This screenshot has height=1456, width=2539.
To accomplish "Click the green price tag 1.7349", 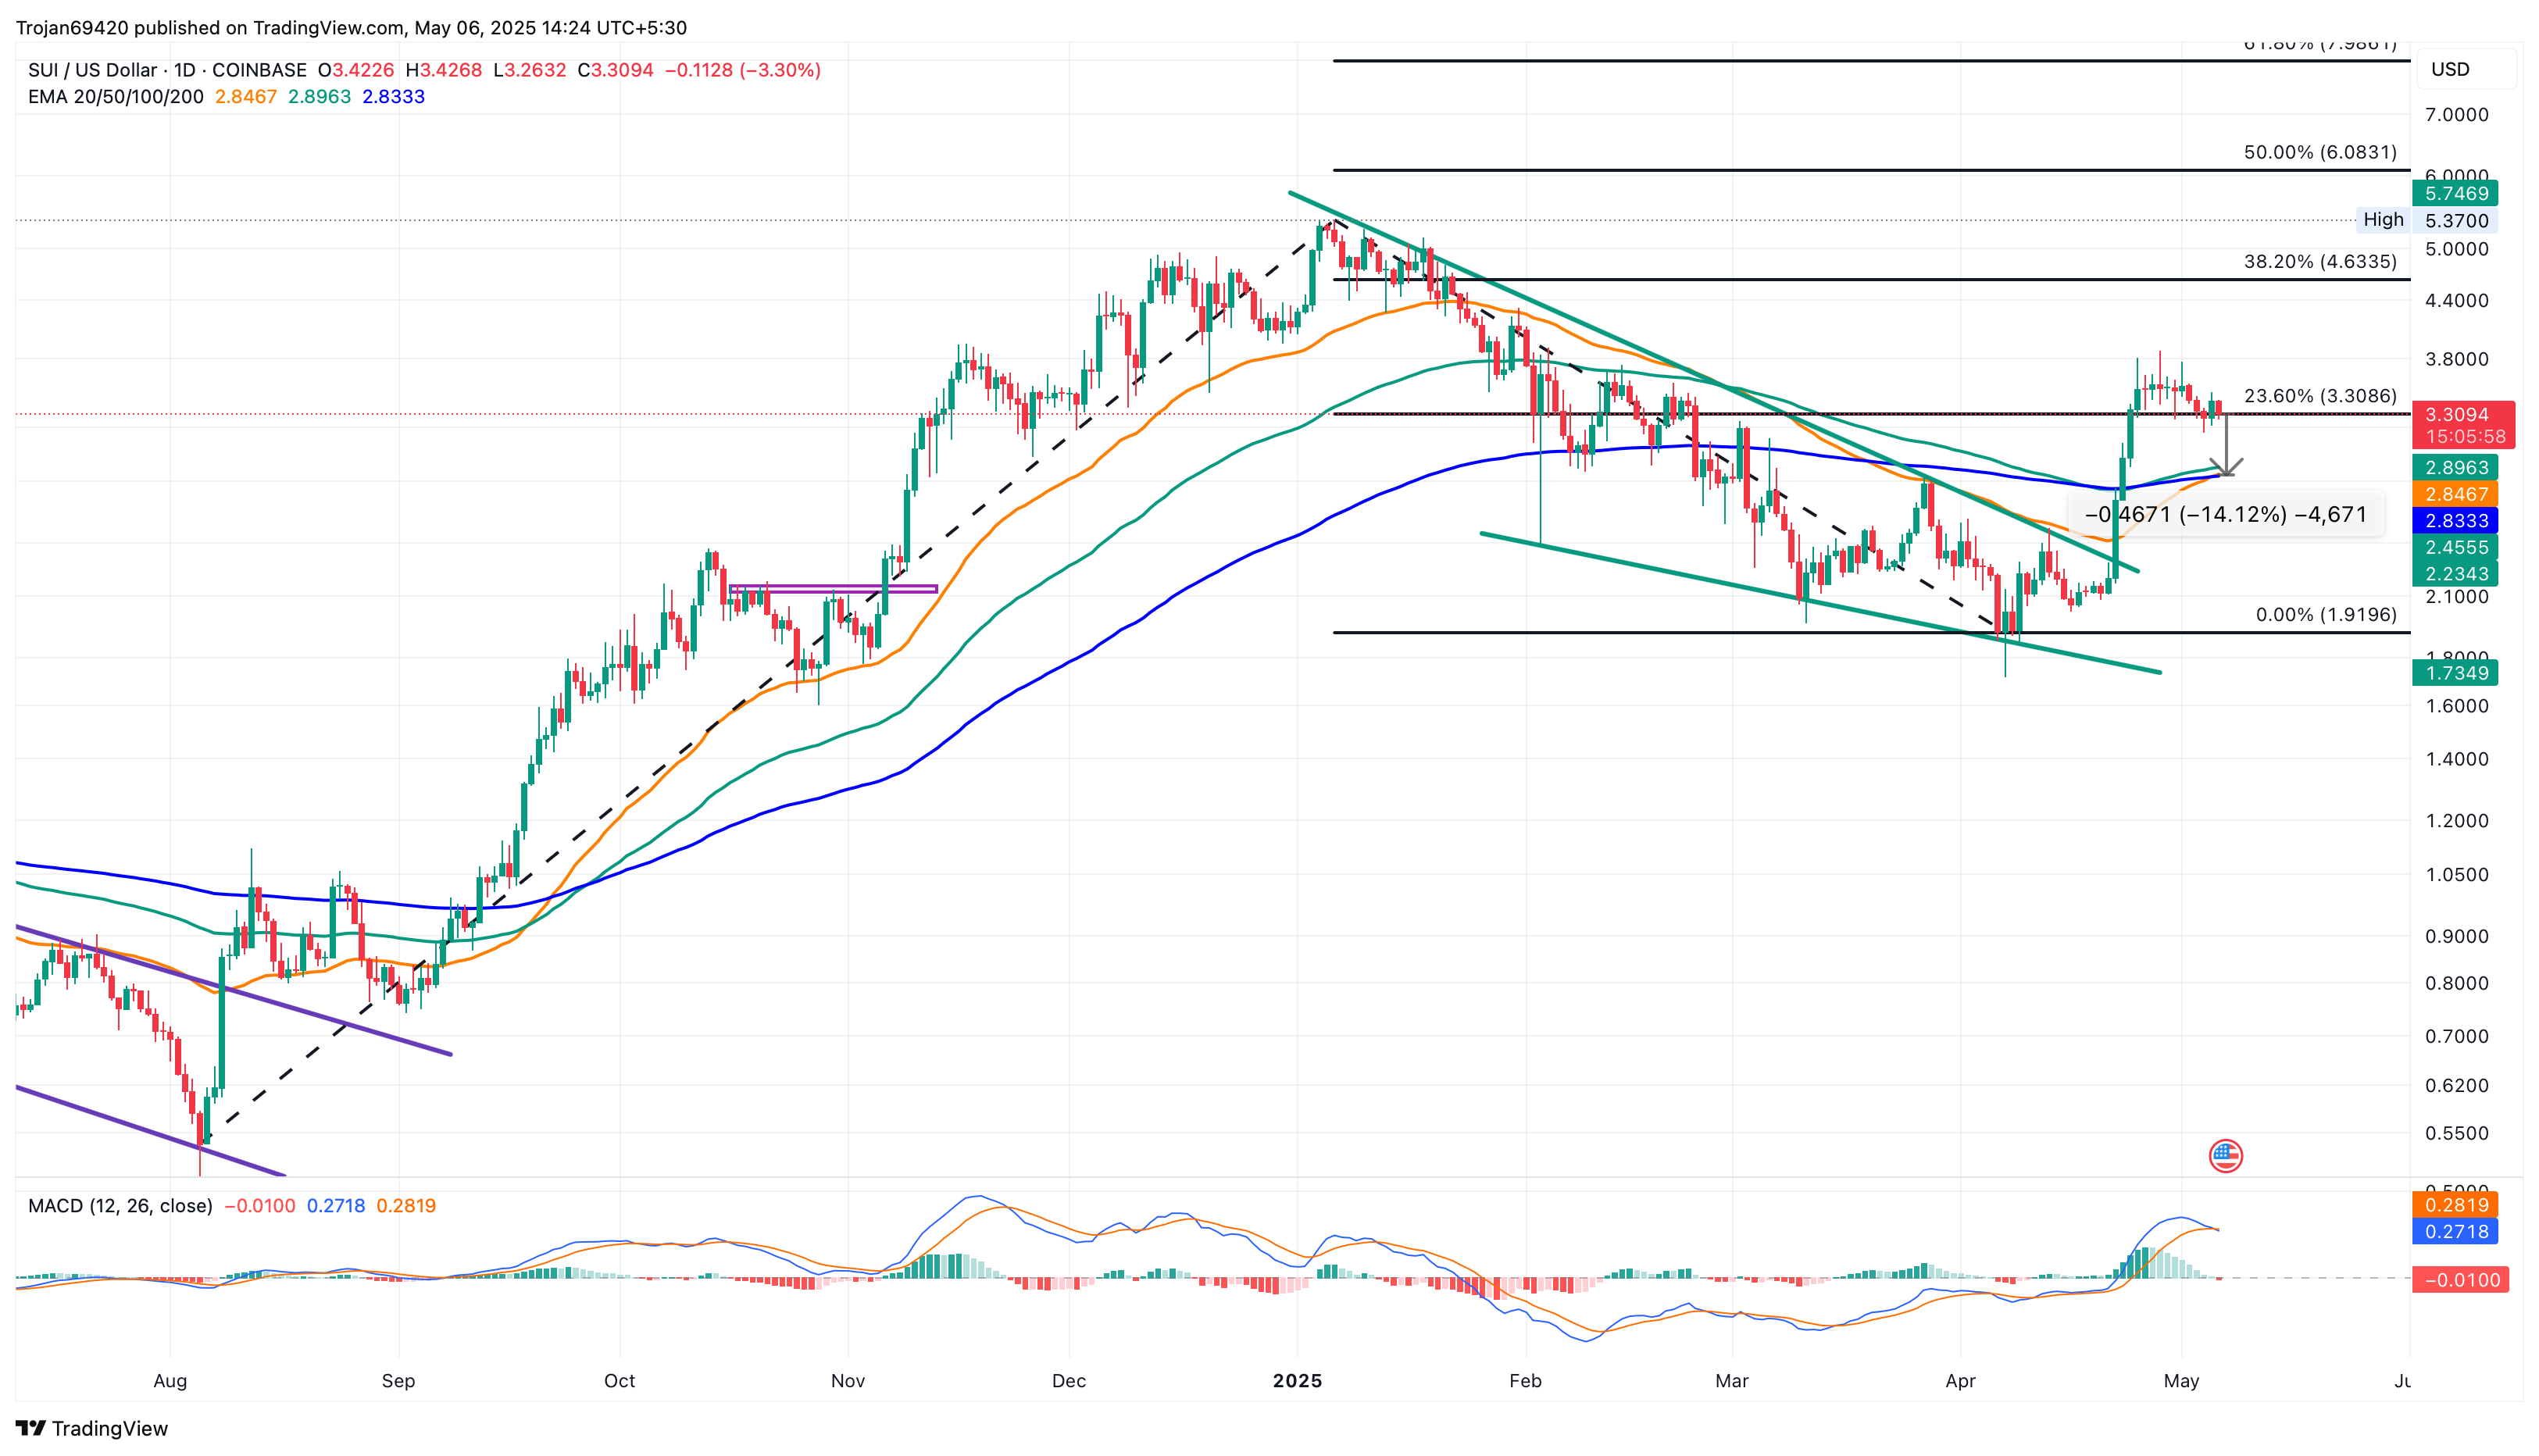I will 2455,672.
